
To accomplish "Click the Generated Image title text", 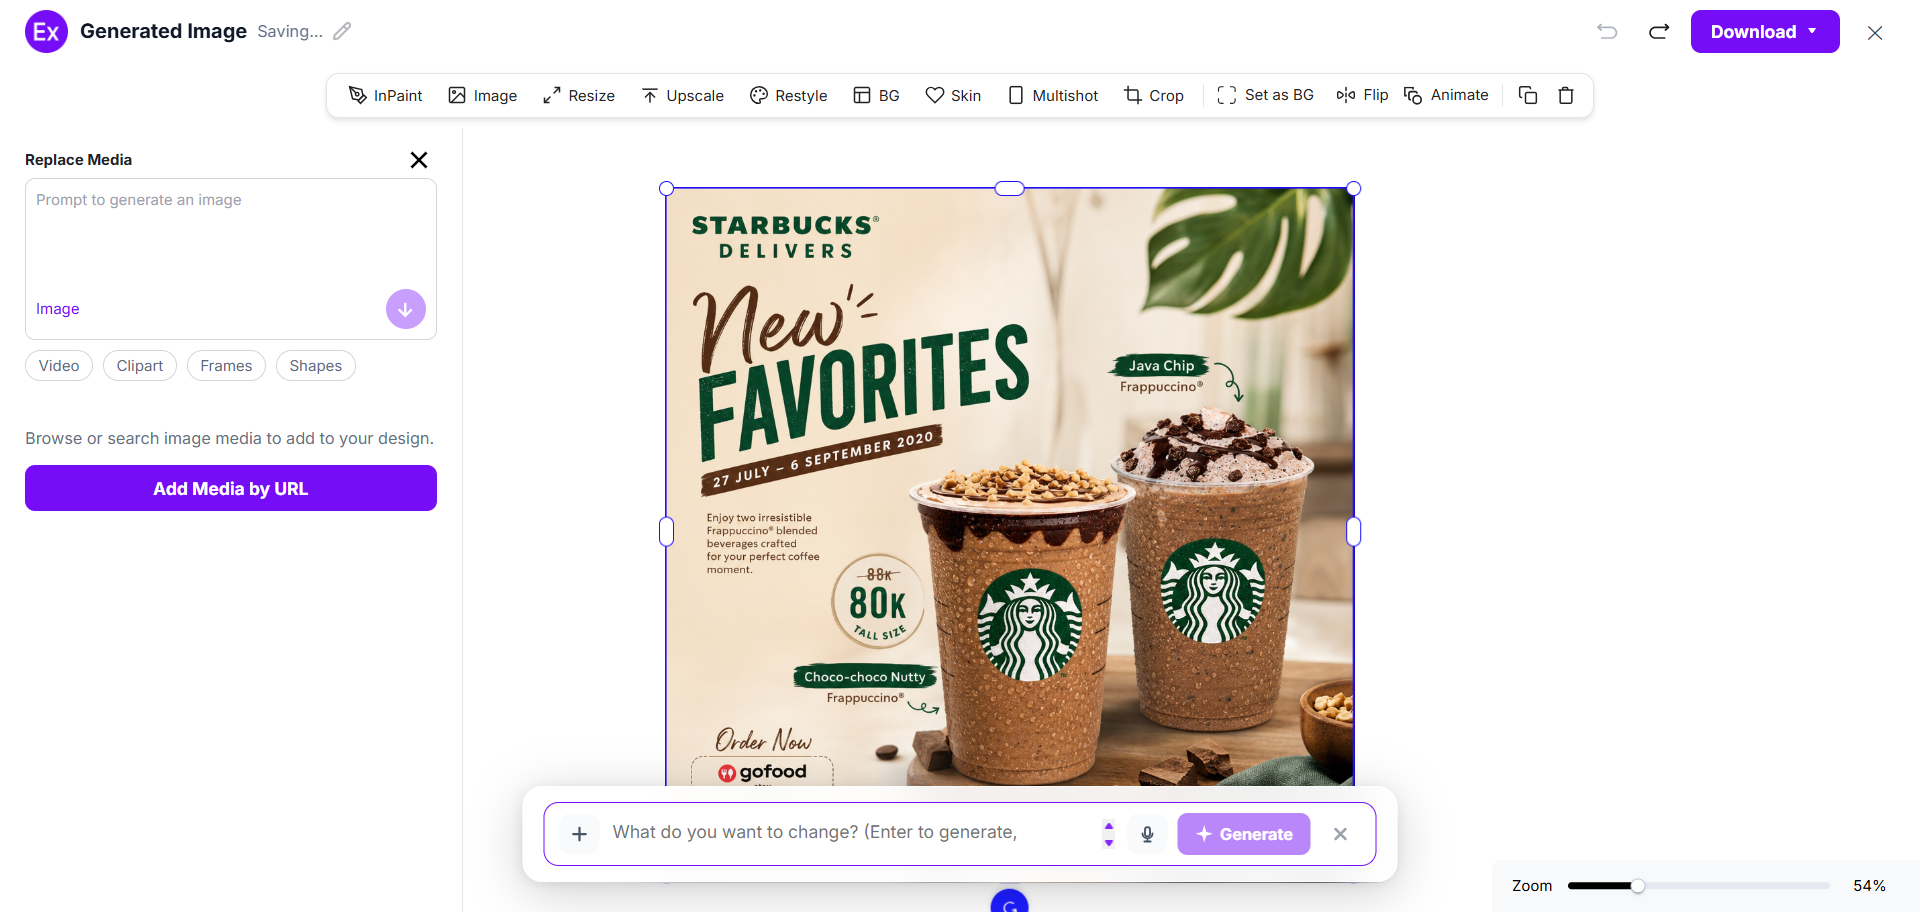I will 163,31.
